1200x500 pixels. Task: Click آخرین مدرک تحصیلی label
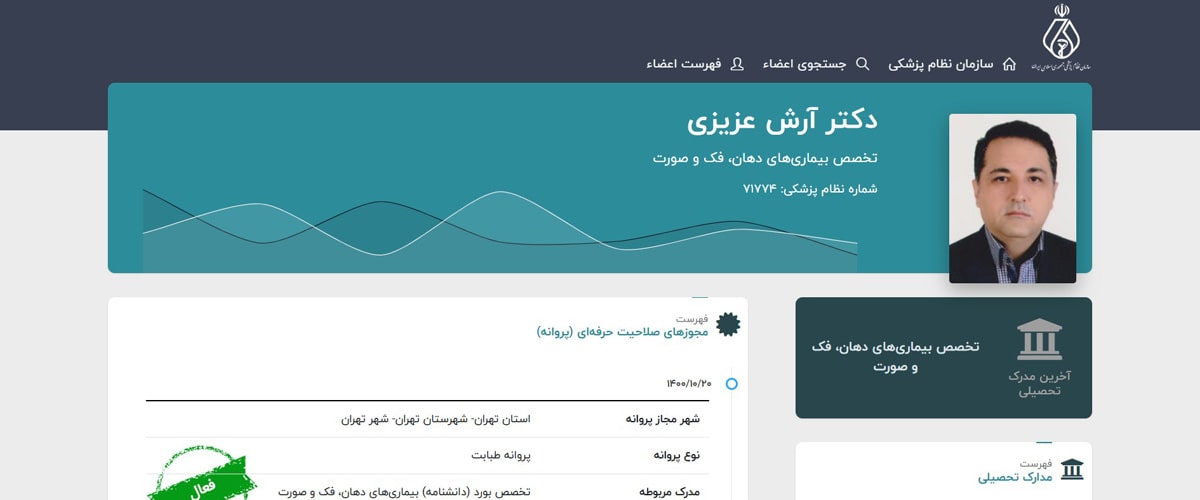click(x=1040, y=383)
